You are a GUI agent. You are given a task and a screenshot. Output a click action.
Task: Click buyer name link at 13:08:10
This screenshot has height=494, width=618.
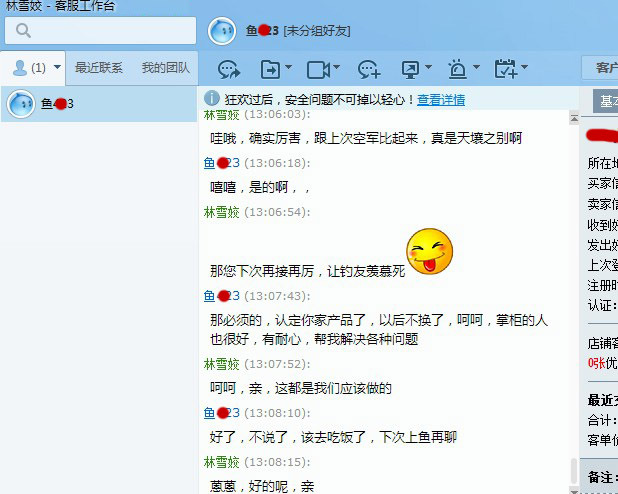click(222, 413)
